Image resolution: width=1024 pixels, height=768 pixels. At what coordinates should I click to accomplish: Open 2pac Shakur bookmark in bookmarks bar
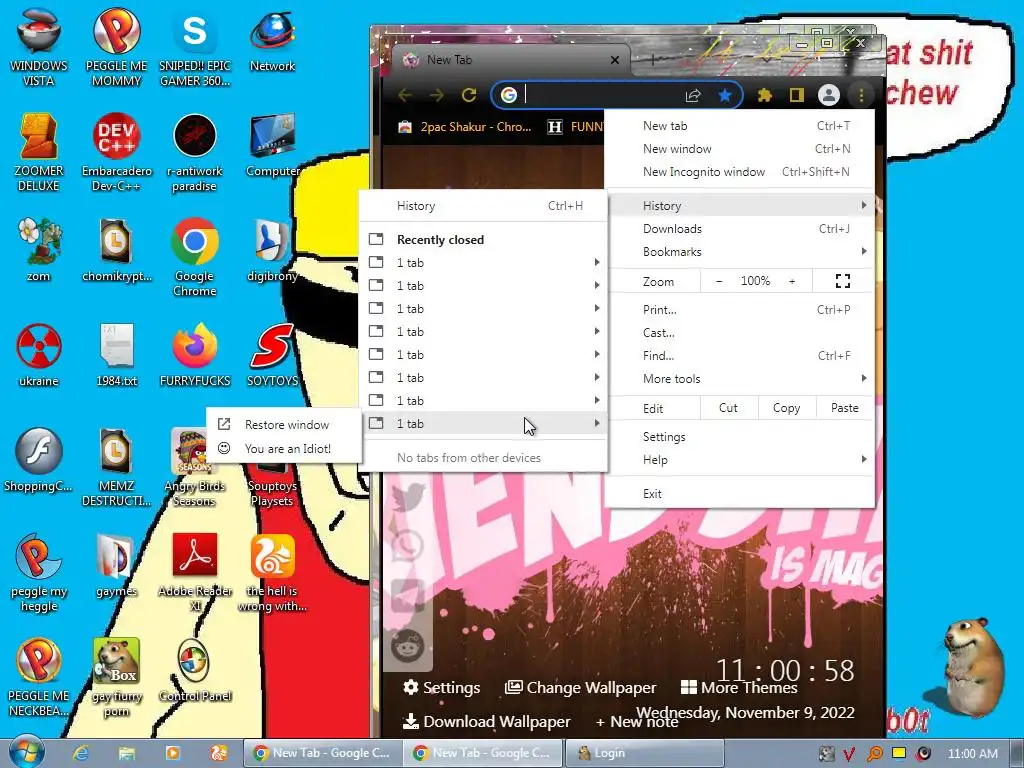click(465, 127)
